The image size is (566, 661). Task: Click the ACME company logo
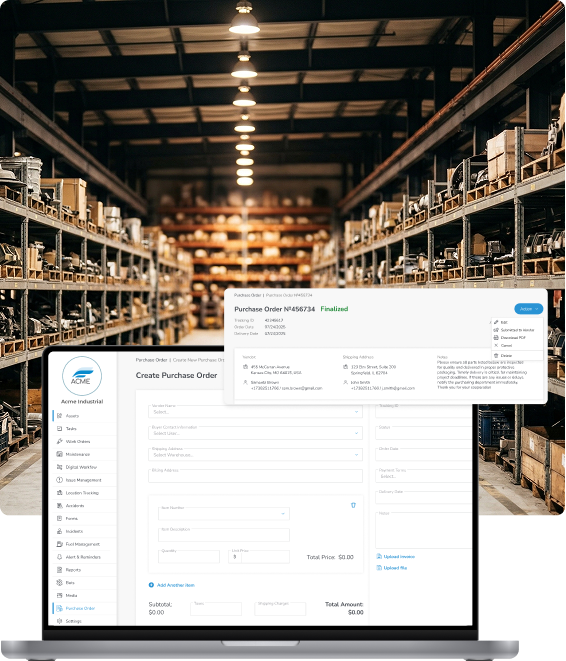point(82,376)
